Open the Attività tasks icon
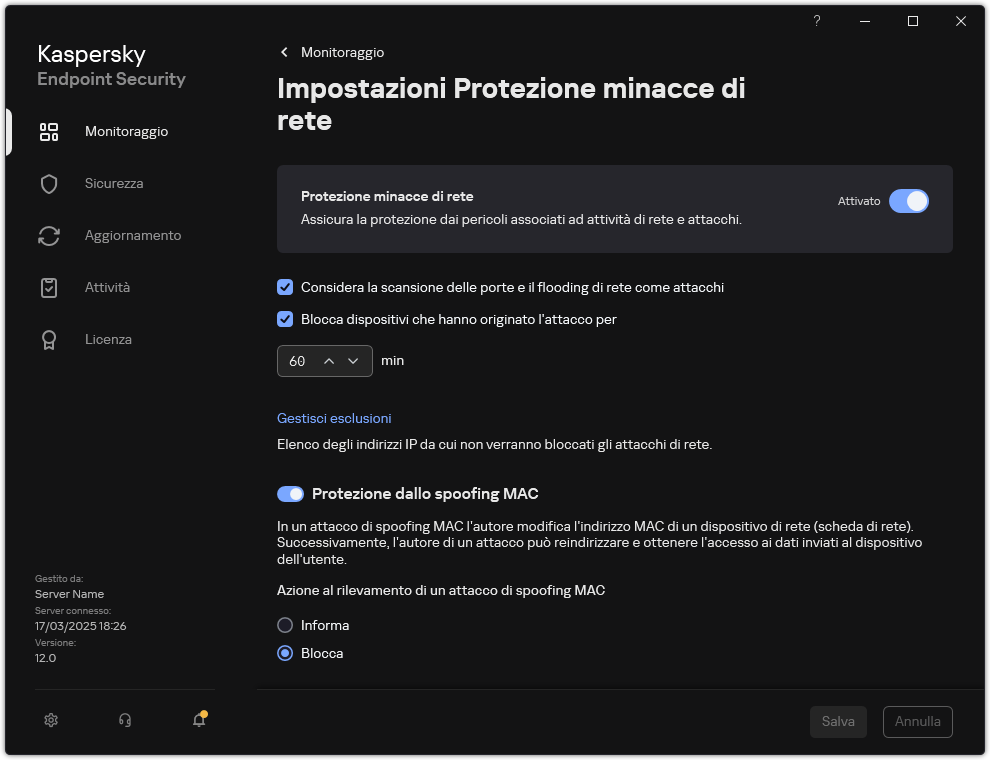 click(x=48, y=287)
